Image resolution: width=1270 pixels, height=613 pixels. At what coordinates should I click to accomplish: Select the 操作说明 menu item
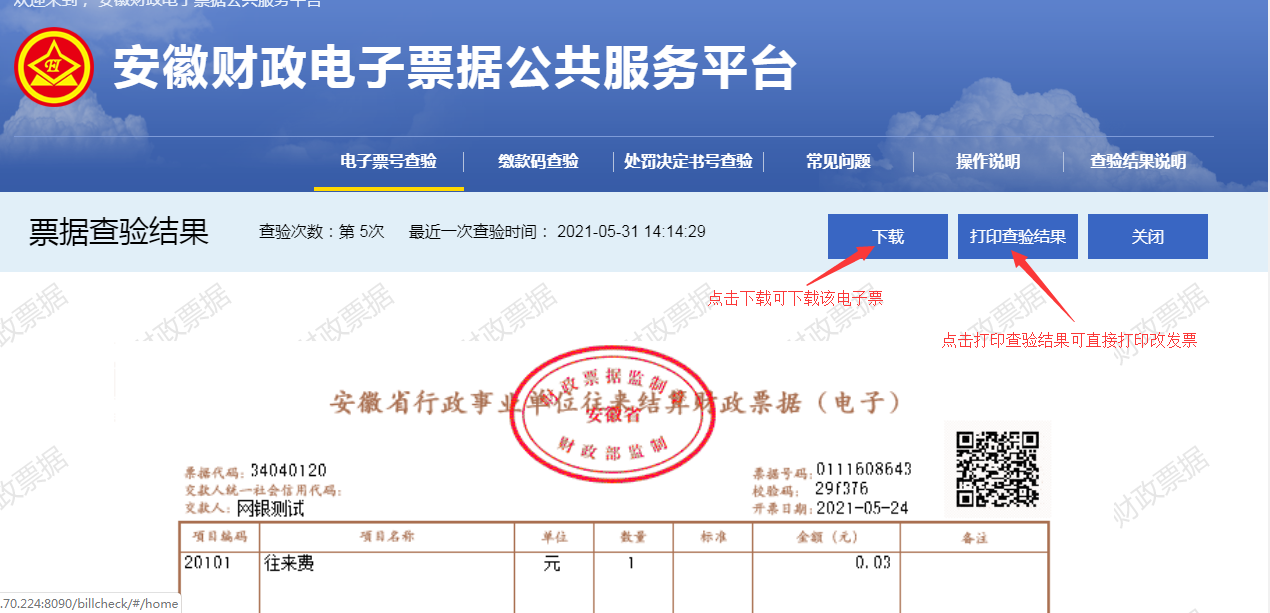988,162
